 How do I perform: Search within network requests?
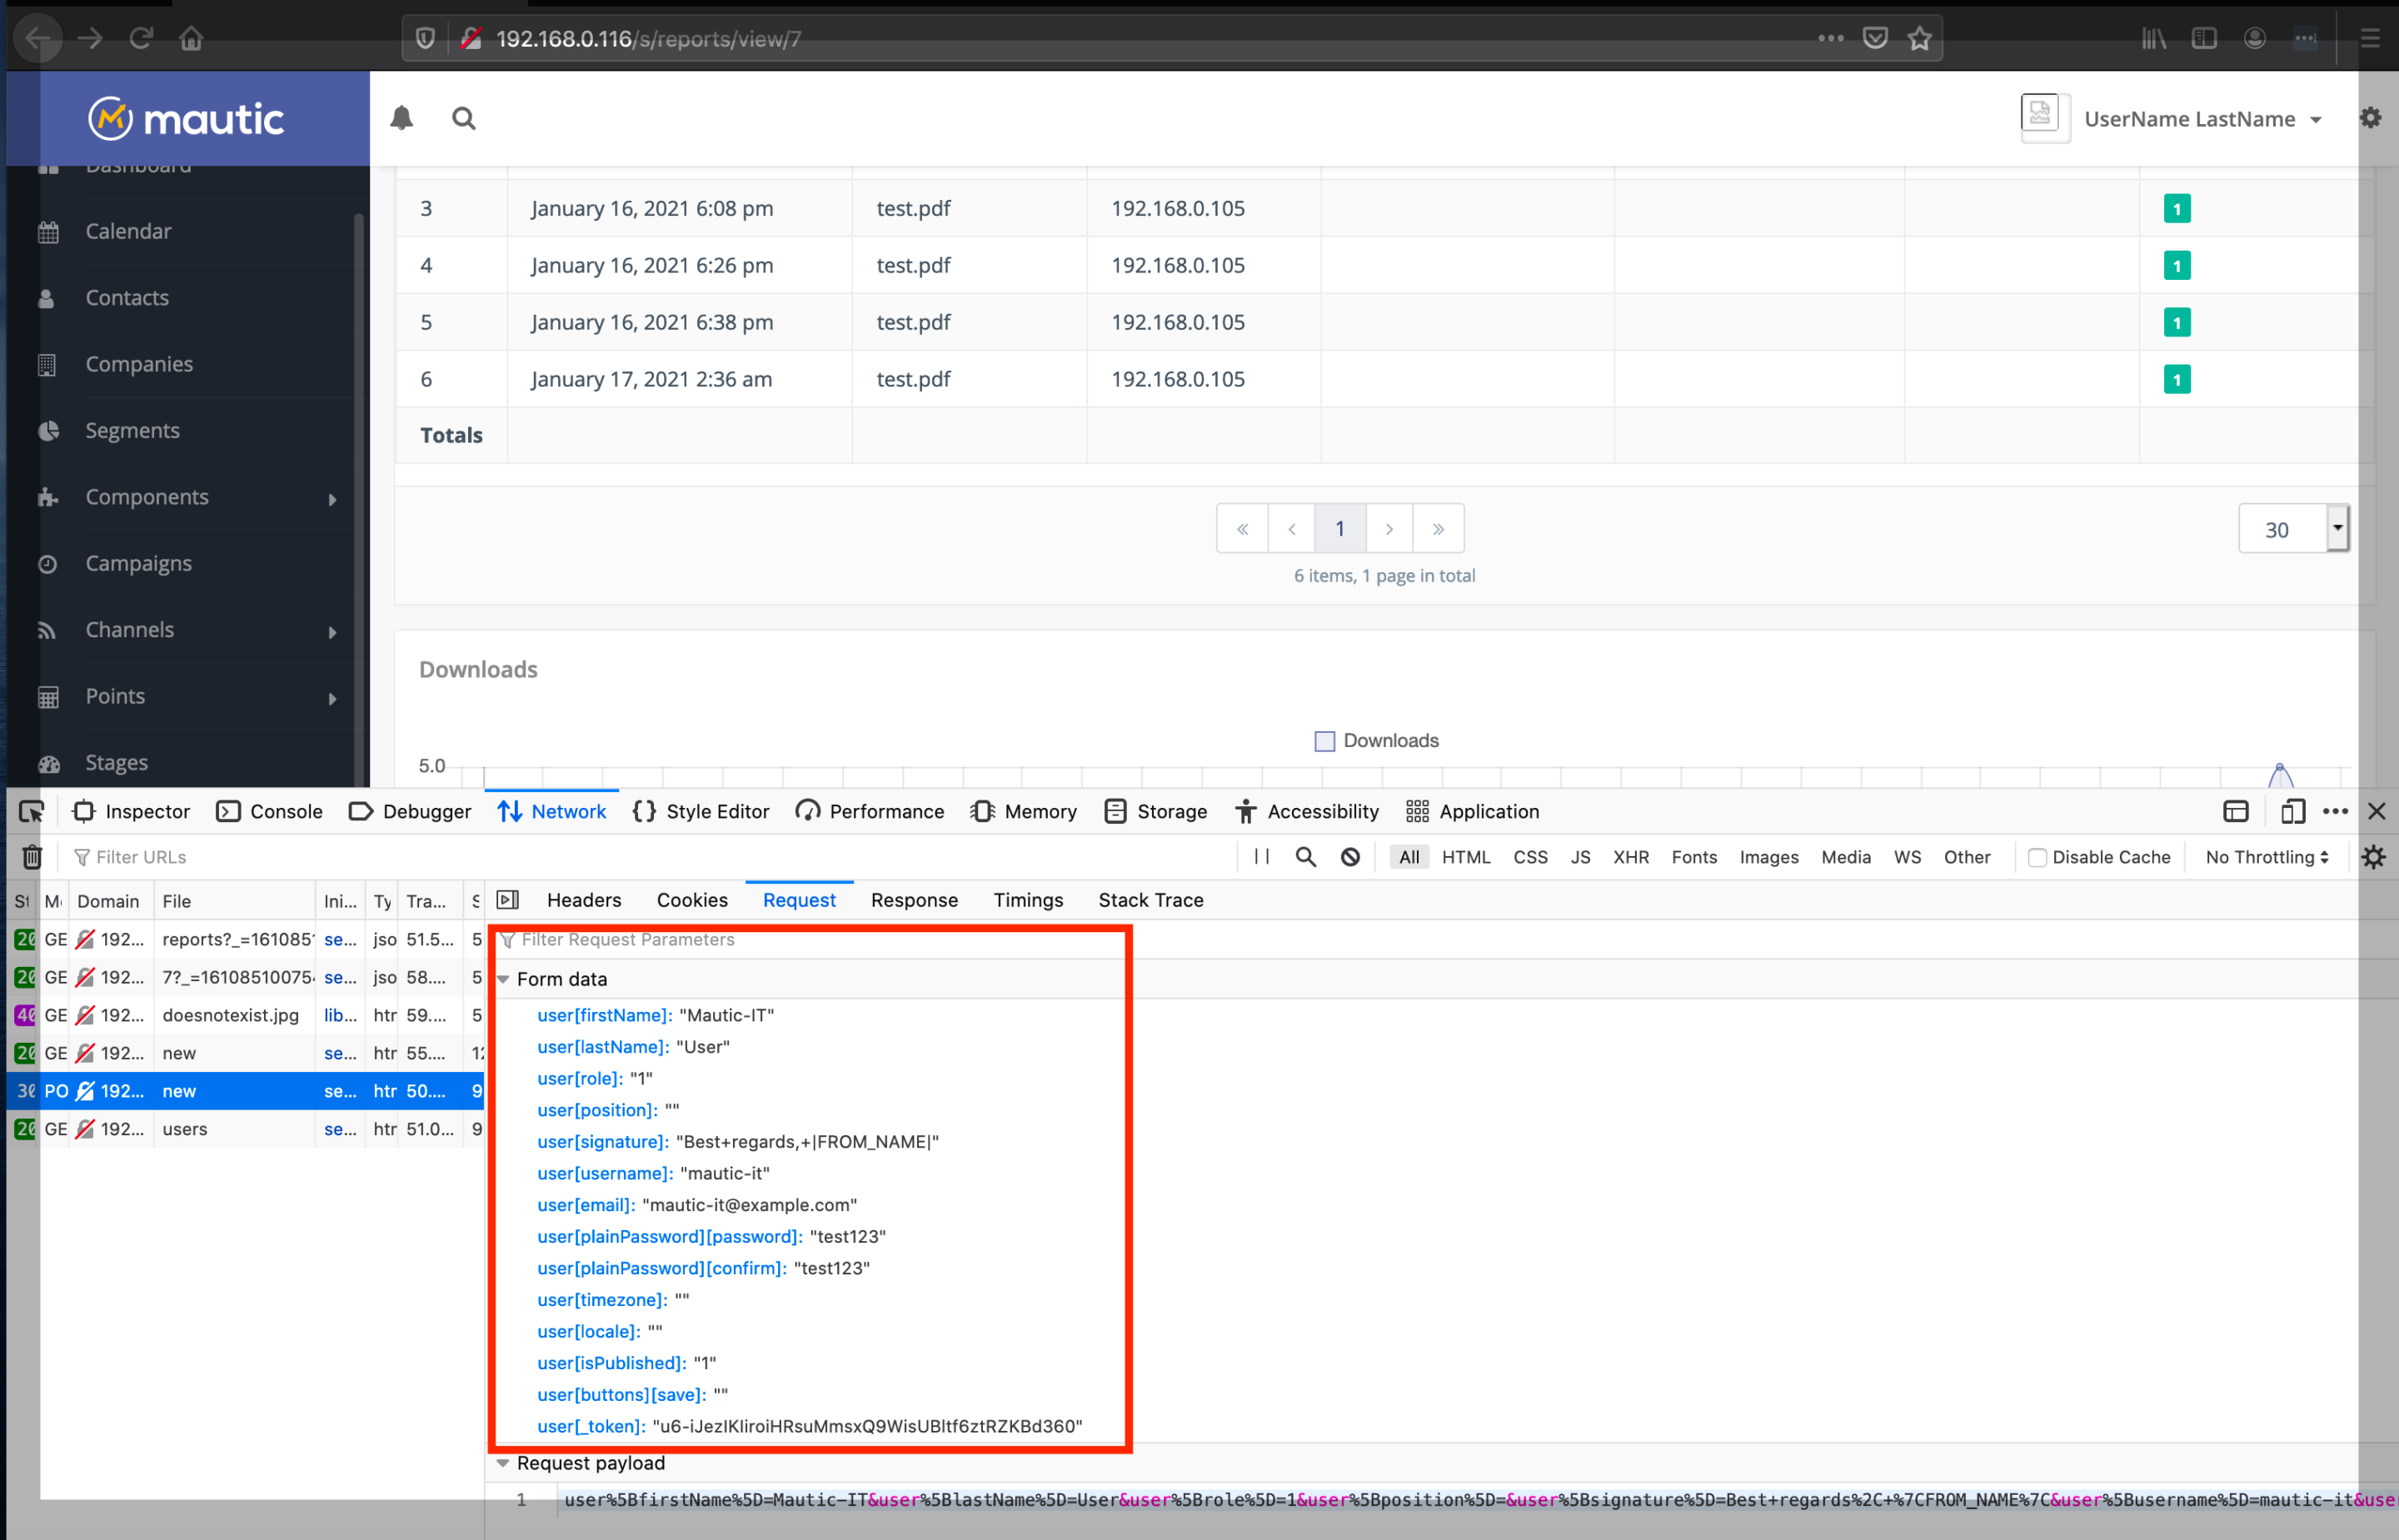pos(1305,857)
